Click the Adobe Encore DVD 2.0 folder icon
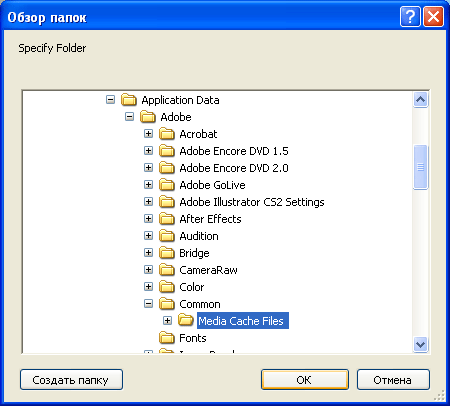The image size is (450, 406). tap(167, 168)
